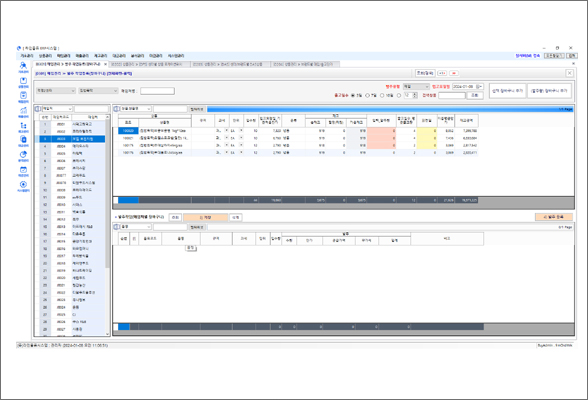Click column-layout icon above the upper product grid
This screenshot has height=400, width=588.
[117, 109]
